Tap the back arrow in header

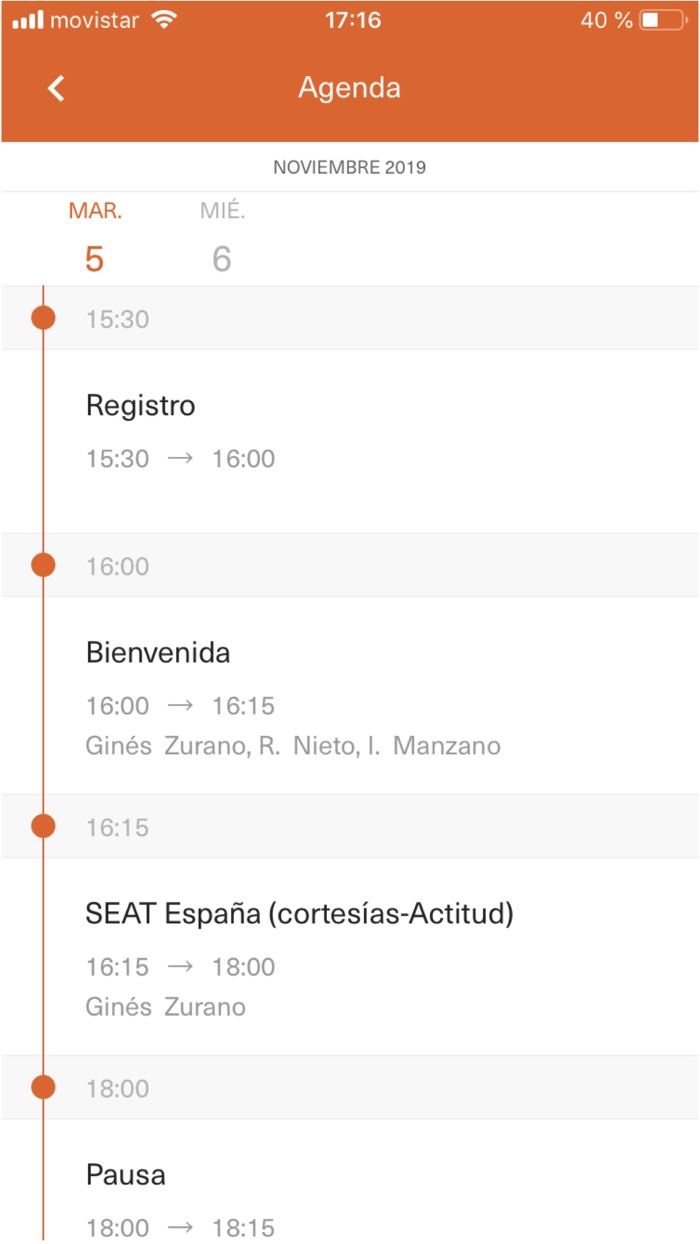(x=56, y=88)
